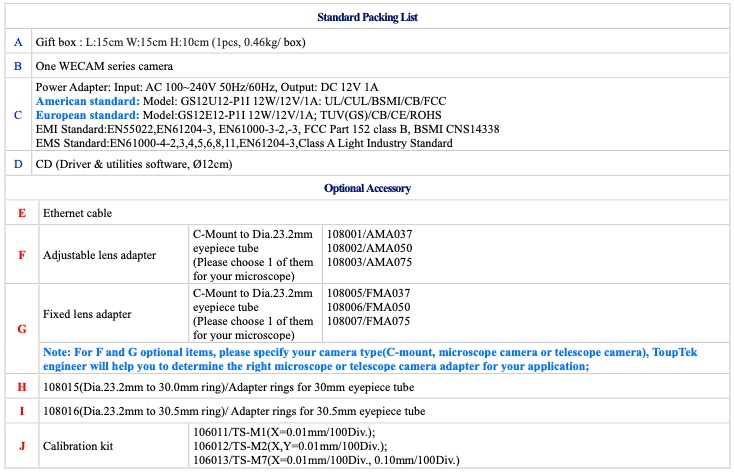Click part number '108007/FMA075'
The width and height of the screenshot is (734, 475).
(368, 321)
